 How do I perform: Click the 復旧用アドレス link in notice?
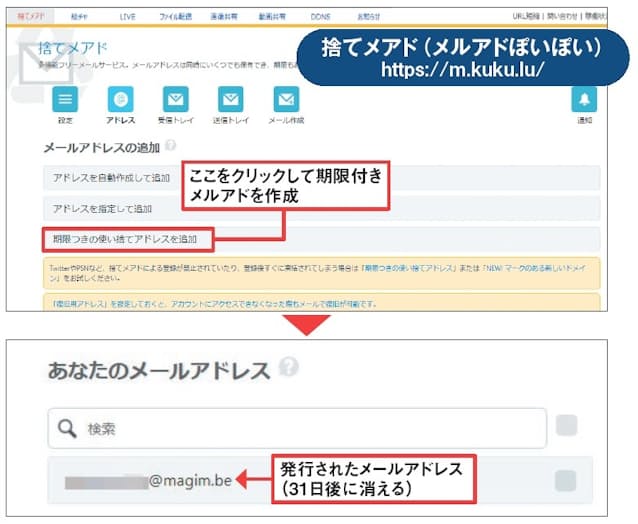click(80, 304)
